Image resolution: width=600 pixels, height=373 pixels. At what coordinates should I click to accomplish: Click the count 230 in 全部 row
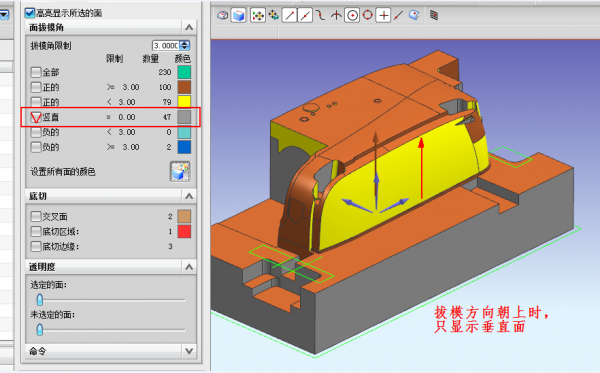[x=165, y=72]
